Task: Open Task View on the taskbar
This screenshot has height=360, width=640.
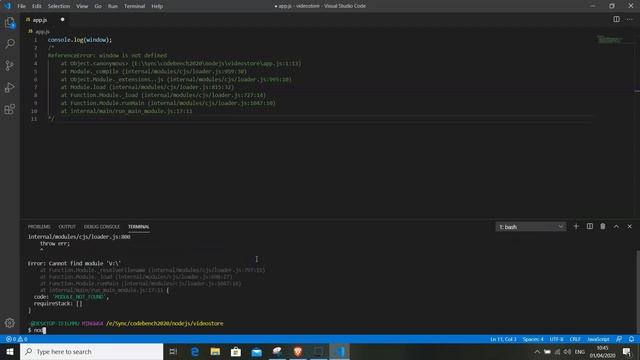Action: 173,351
